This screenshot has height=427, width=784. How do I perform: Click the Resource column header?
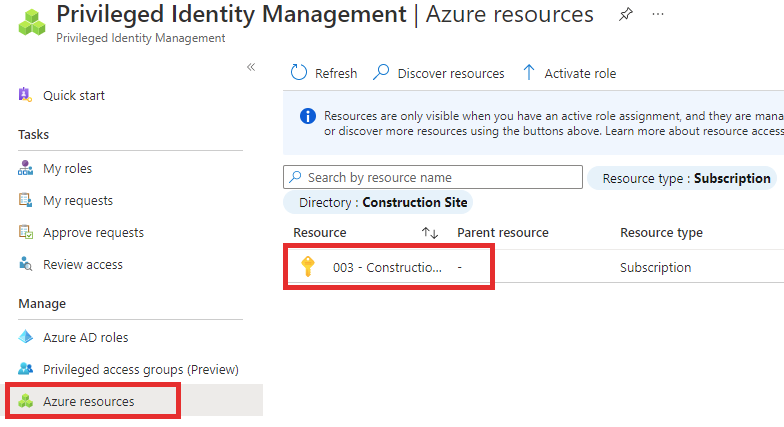point(320,232)
